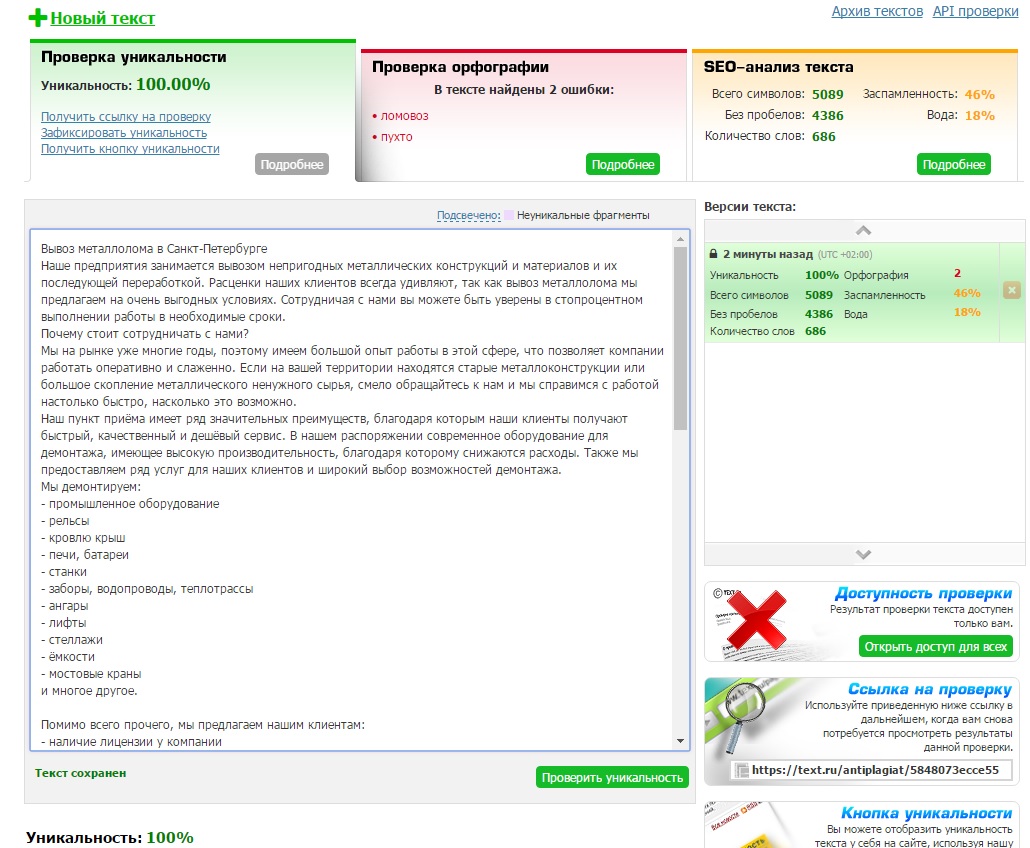Click the text area scrollbar up arrow
1030x848 pixels.
tap(681, 239)
